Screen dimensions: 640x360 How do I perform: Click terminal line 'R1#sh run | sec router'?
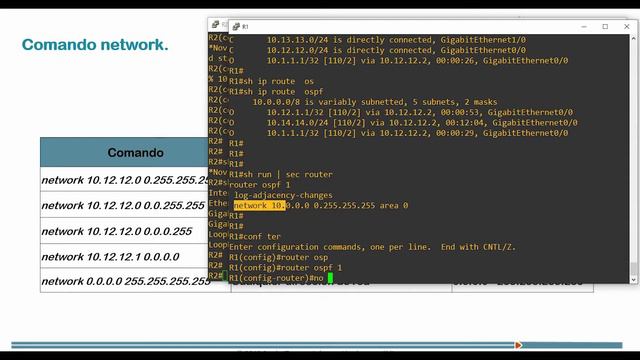click(x=280, y=174)
